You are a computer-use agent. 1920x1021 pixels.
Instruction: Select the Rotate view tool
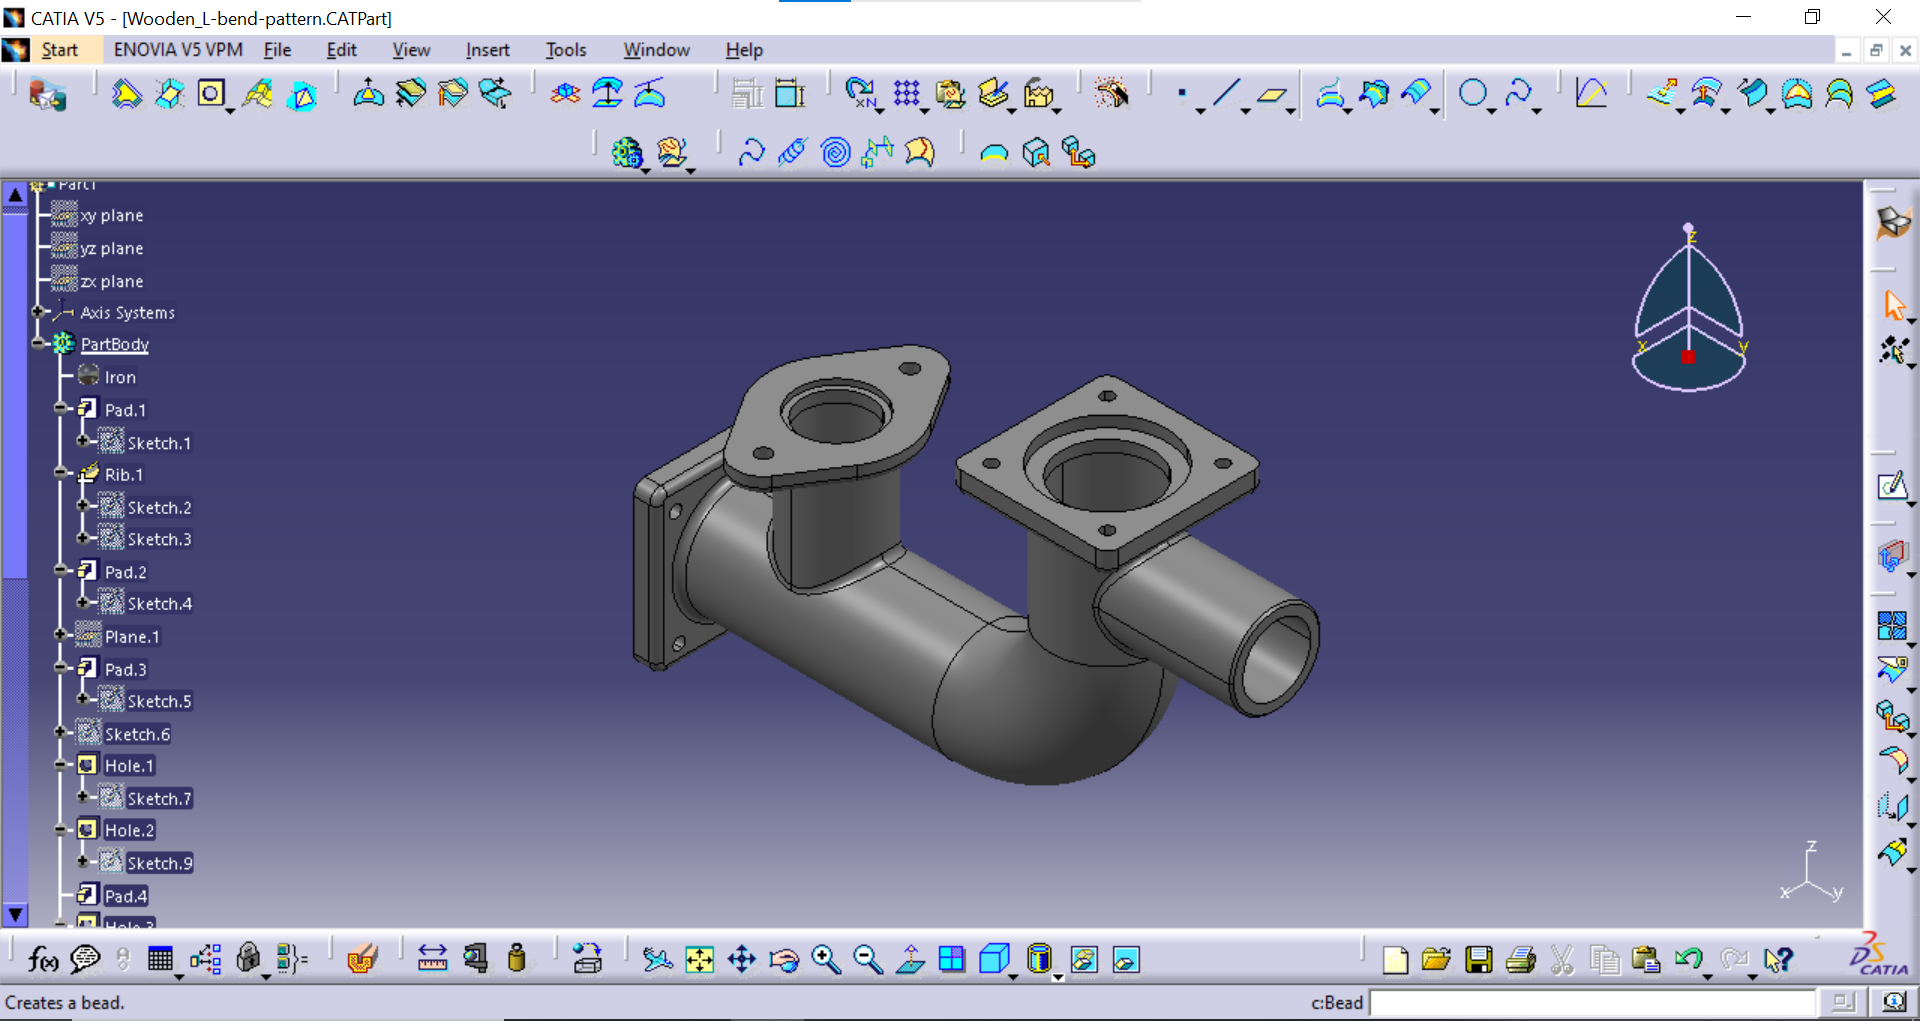click(784, 960)
